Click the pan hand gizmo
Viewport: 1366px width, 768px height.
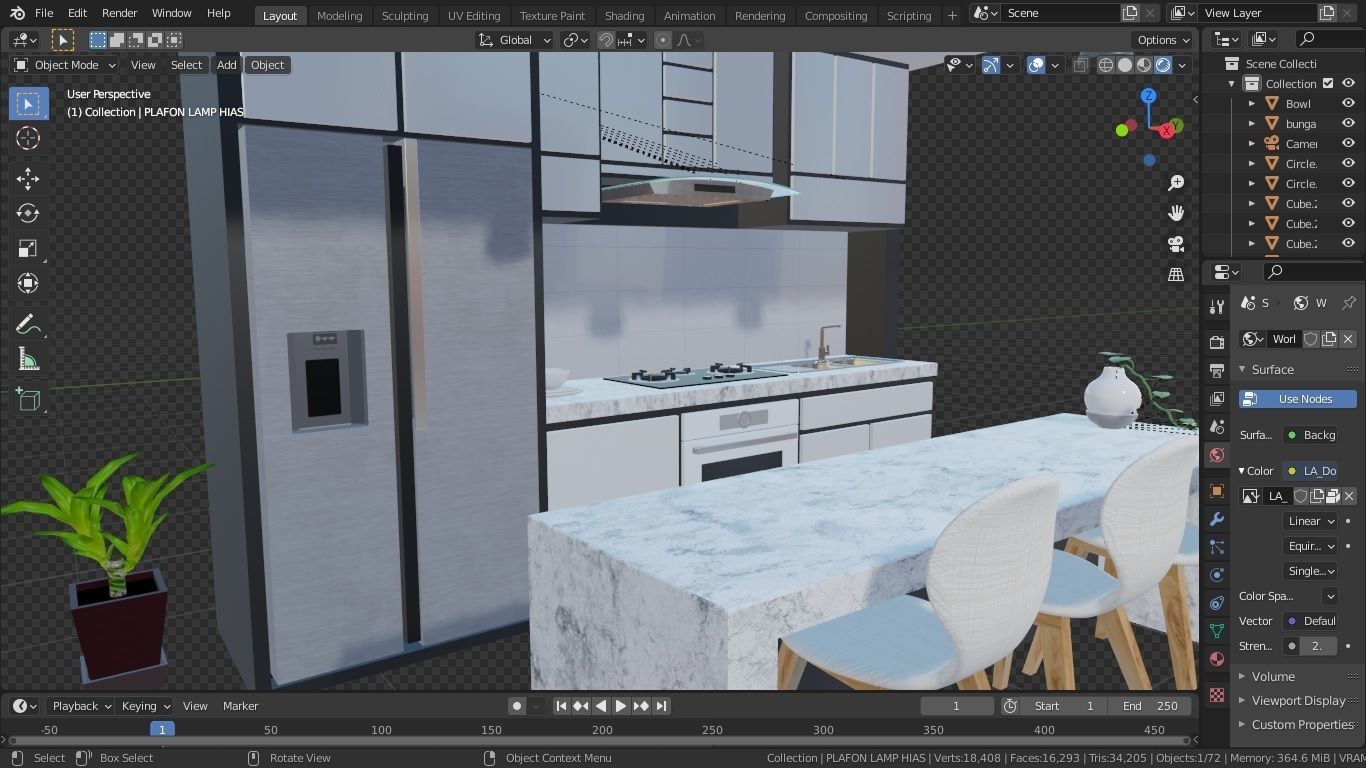[x=1176, y=213]
